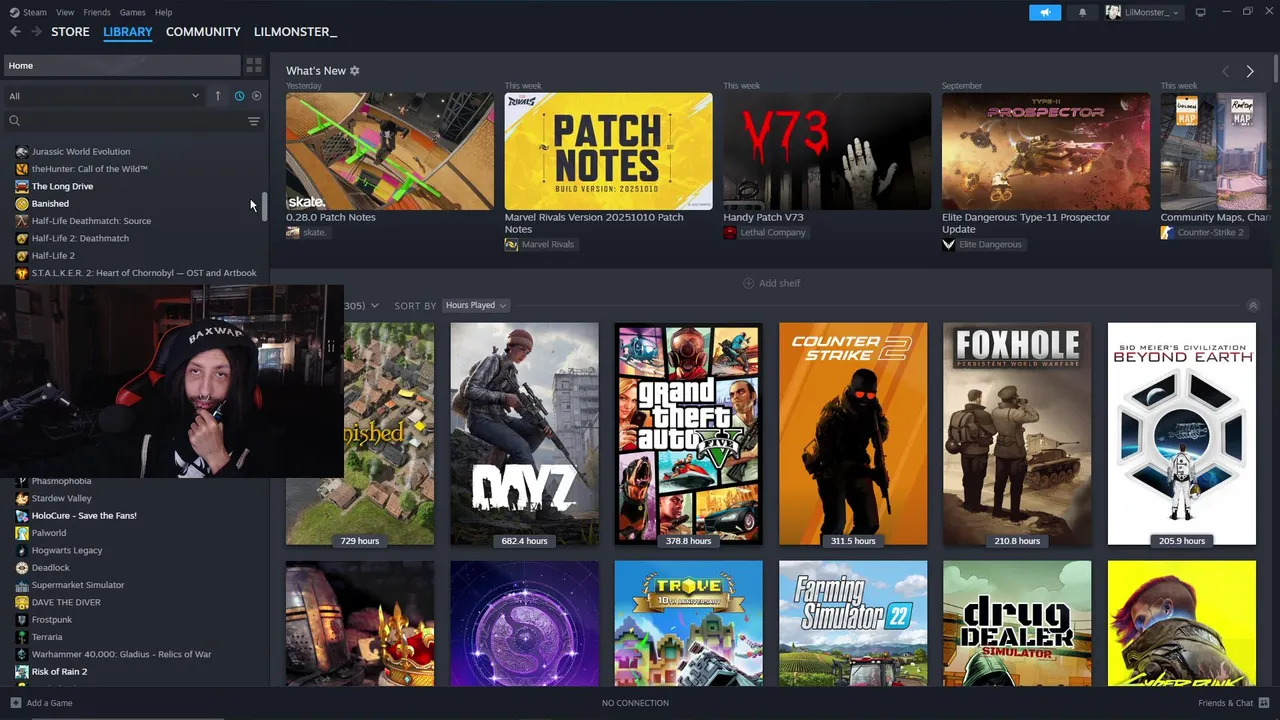Select Half-Life 2: Deathmatch
This screenshot has height=720, width=1280.
[80, 238]
